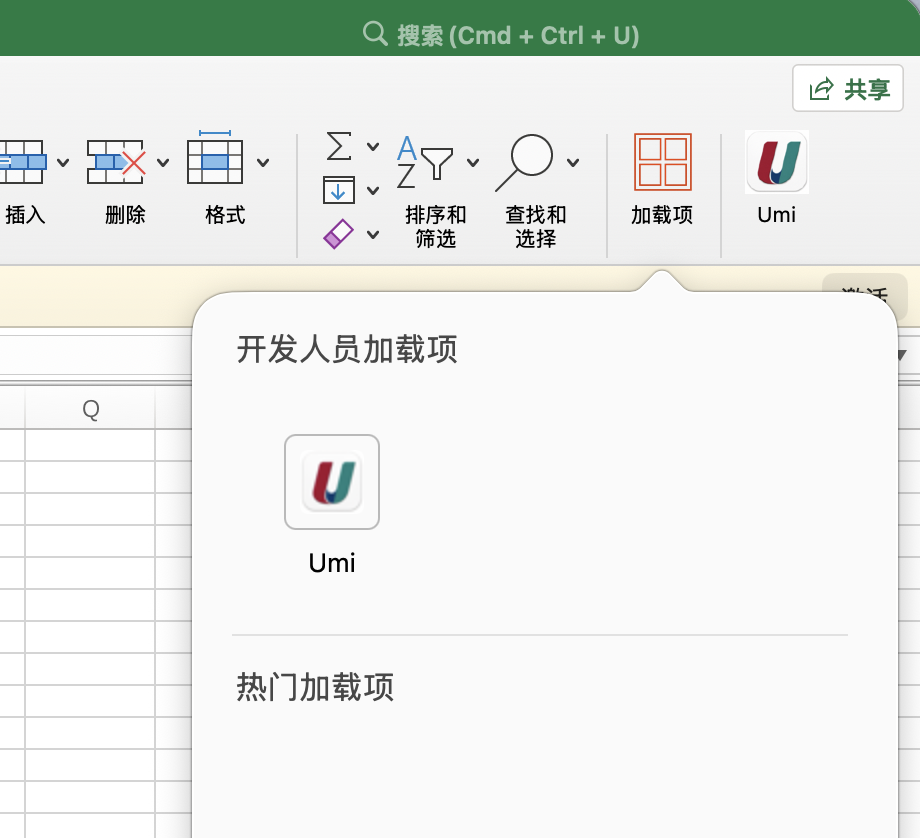Open the Fill dropdown arrow
Viewport: 920px width, 838px height.
pyautogui.click(x=373, y=190)
